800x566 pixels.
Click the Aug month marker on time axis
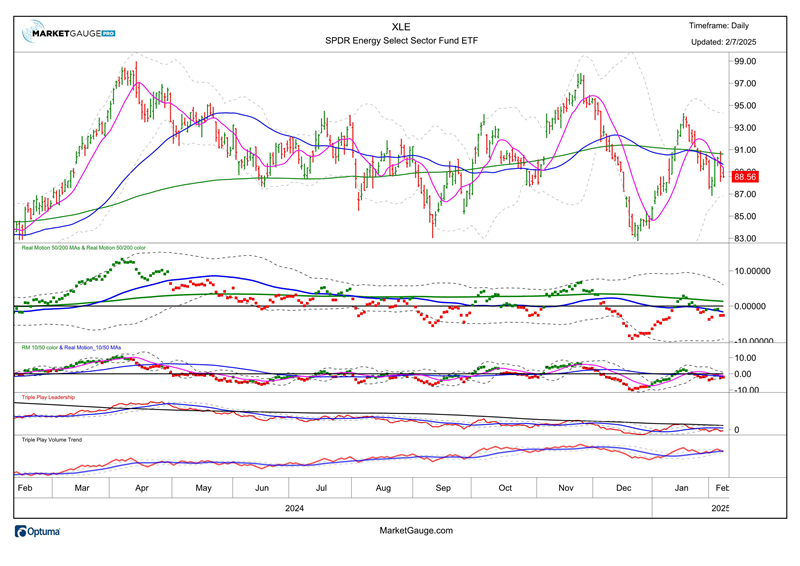(384, 487)
